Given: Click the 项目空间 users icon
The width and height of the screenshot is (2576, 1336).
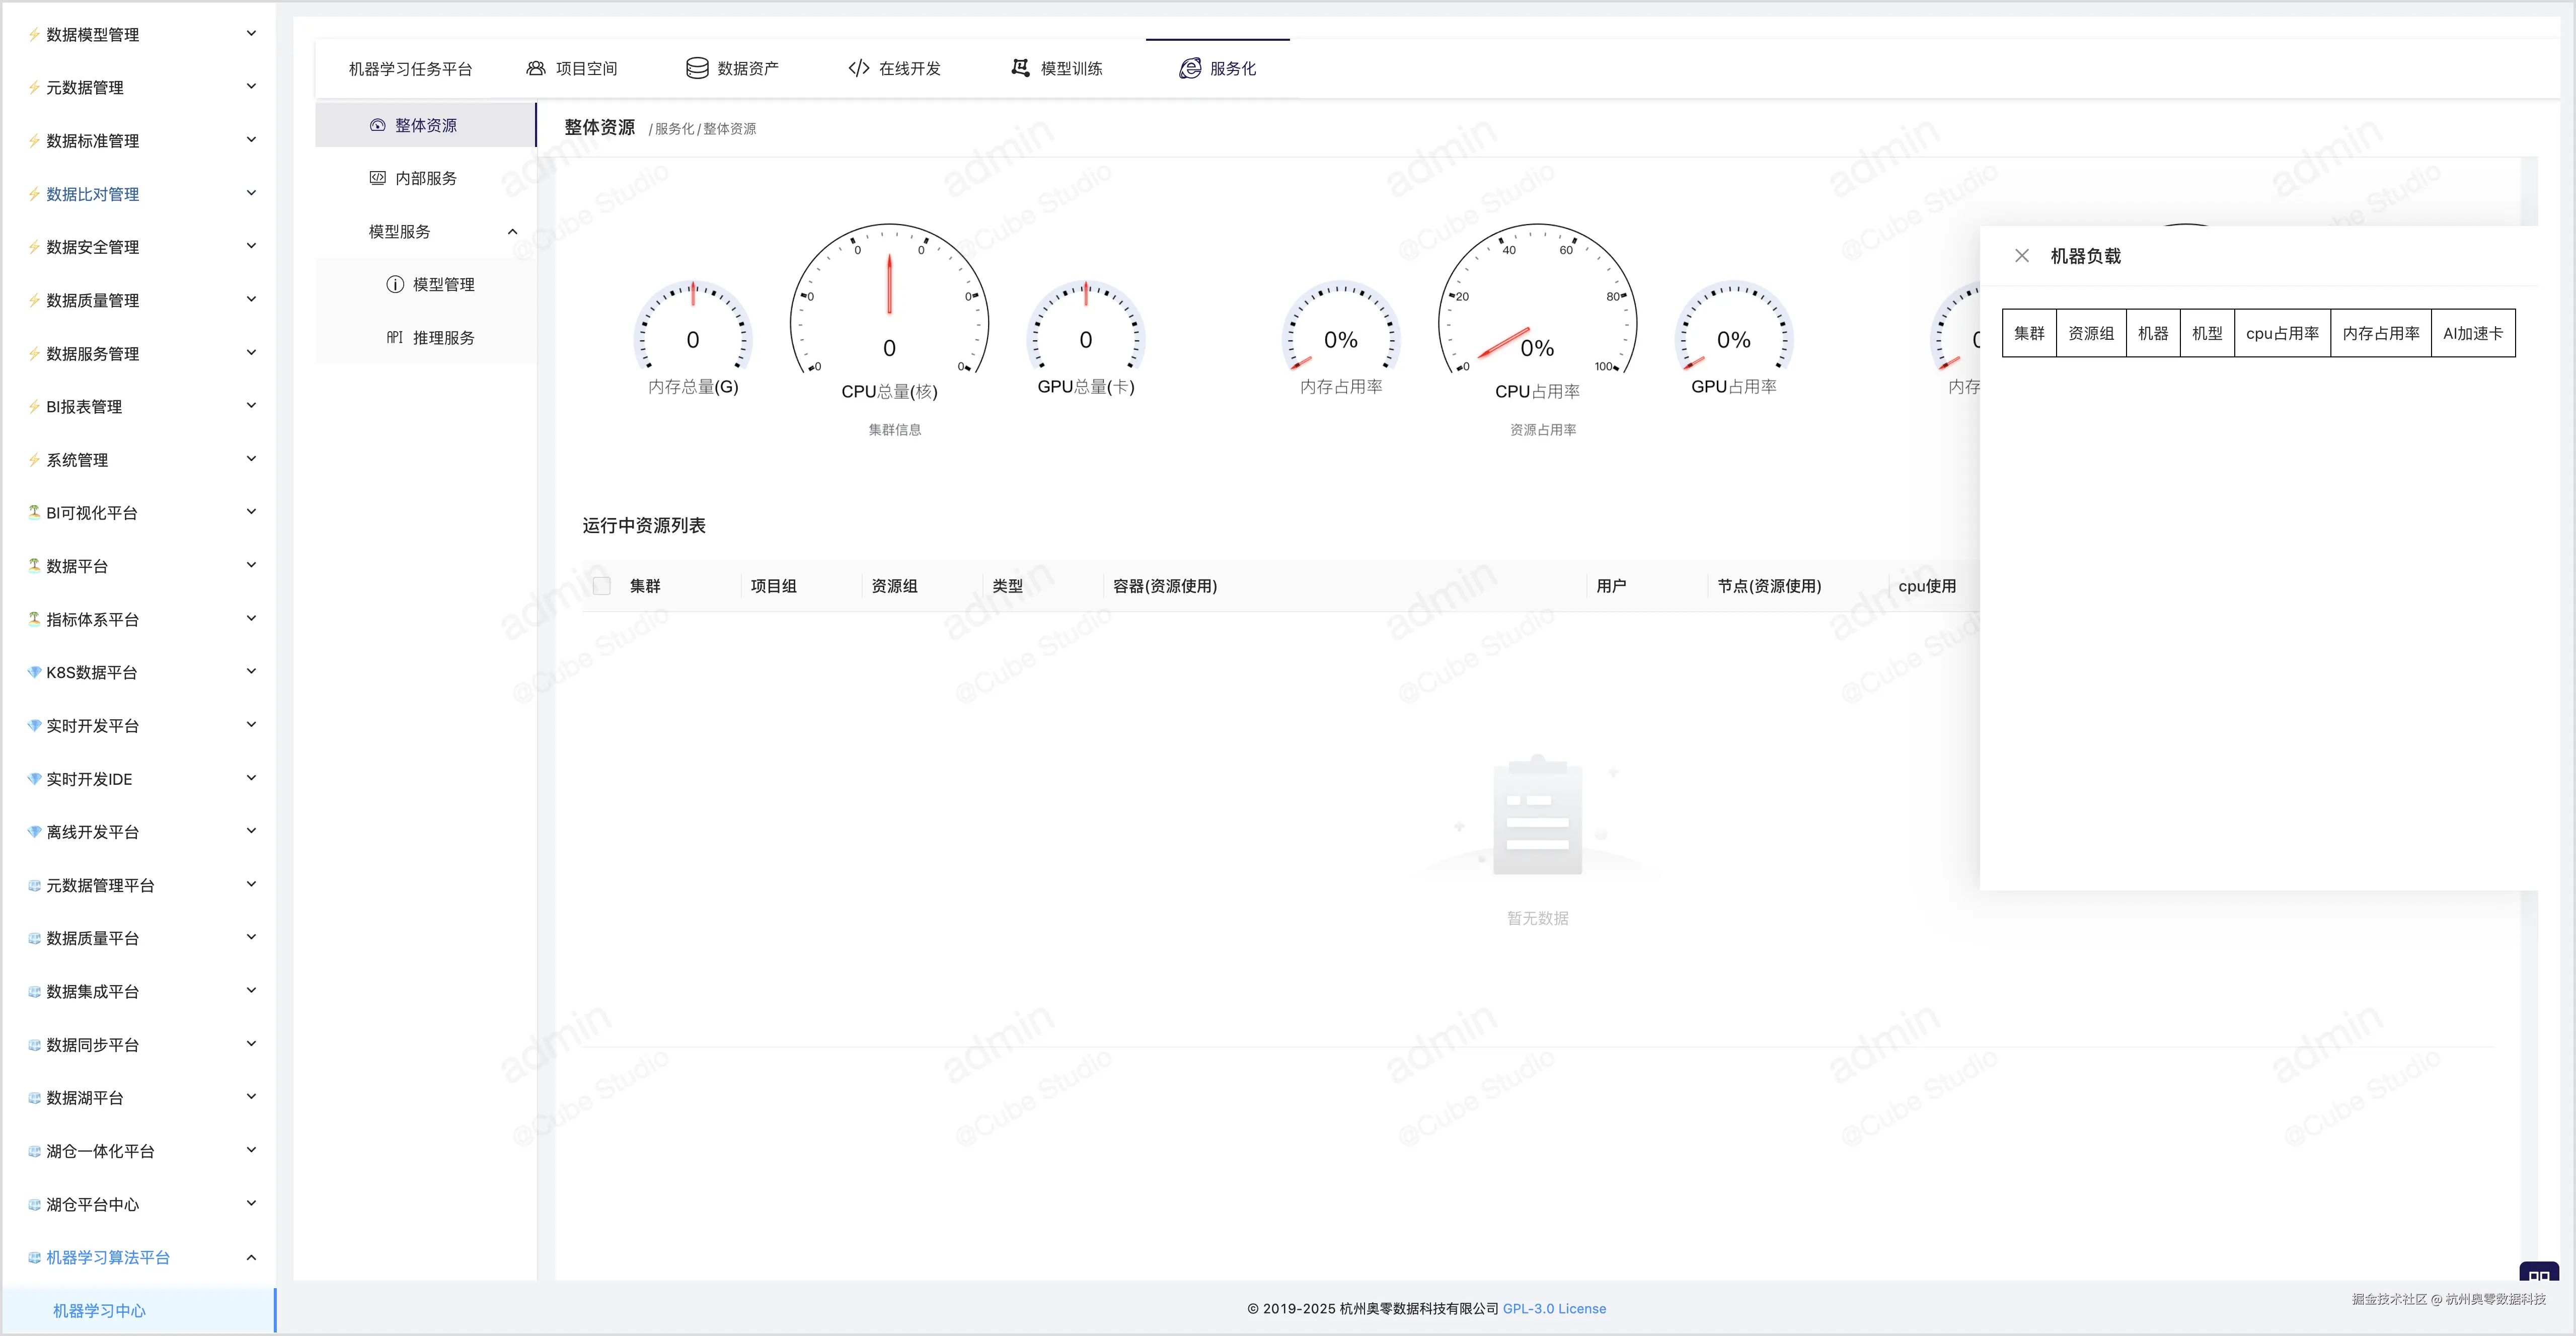Looking at the screenshot, I should pyautogui.click(x=536, y=68).
